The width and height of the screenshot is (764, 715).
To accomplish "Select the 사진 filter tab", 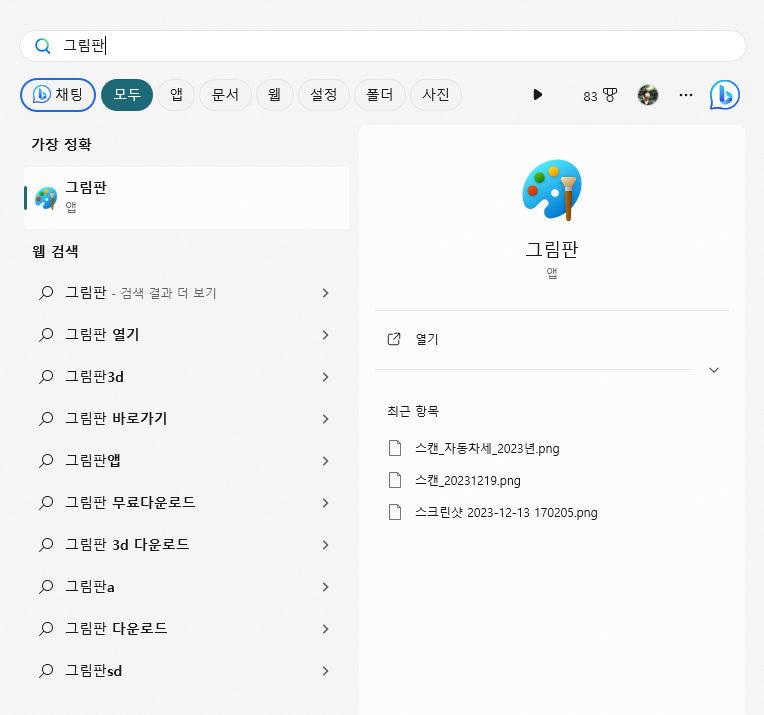I will coord(436,95).
